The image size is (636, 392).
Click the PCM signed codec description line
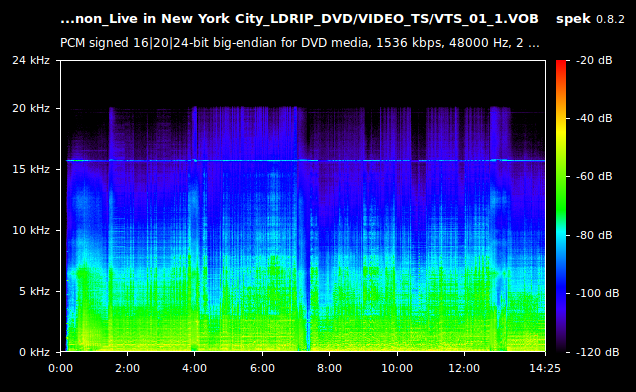coord(300,43)
